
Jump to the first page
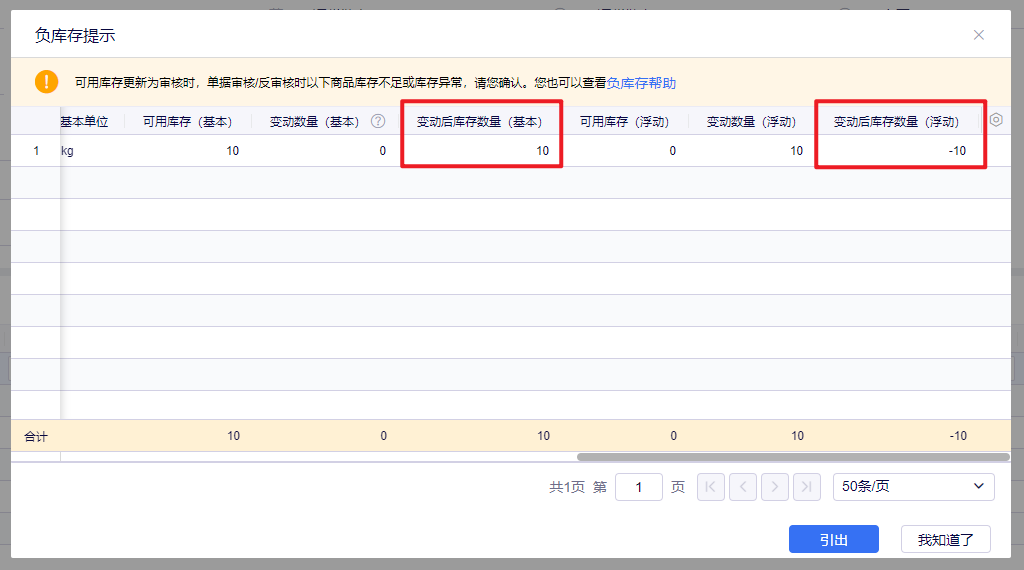click(x=711, y=487)
